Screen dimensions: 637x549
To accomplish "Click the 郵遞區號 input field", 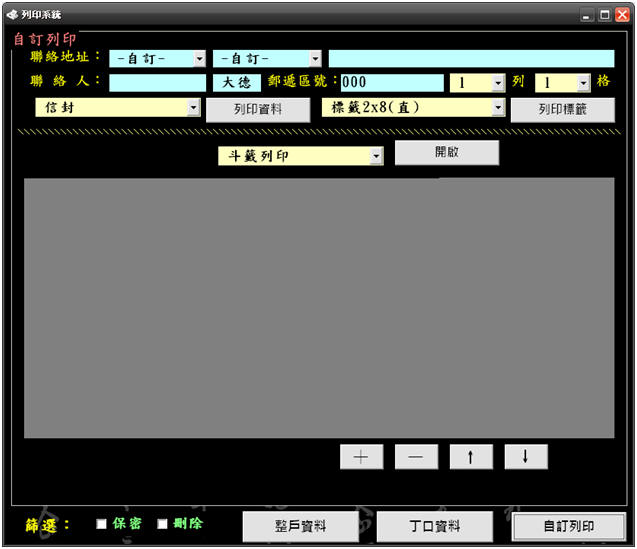I will [x=391, y=83].
